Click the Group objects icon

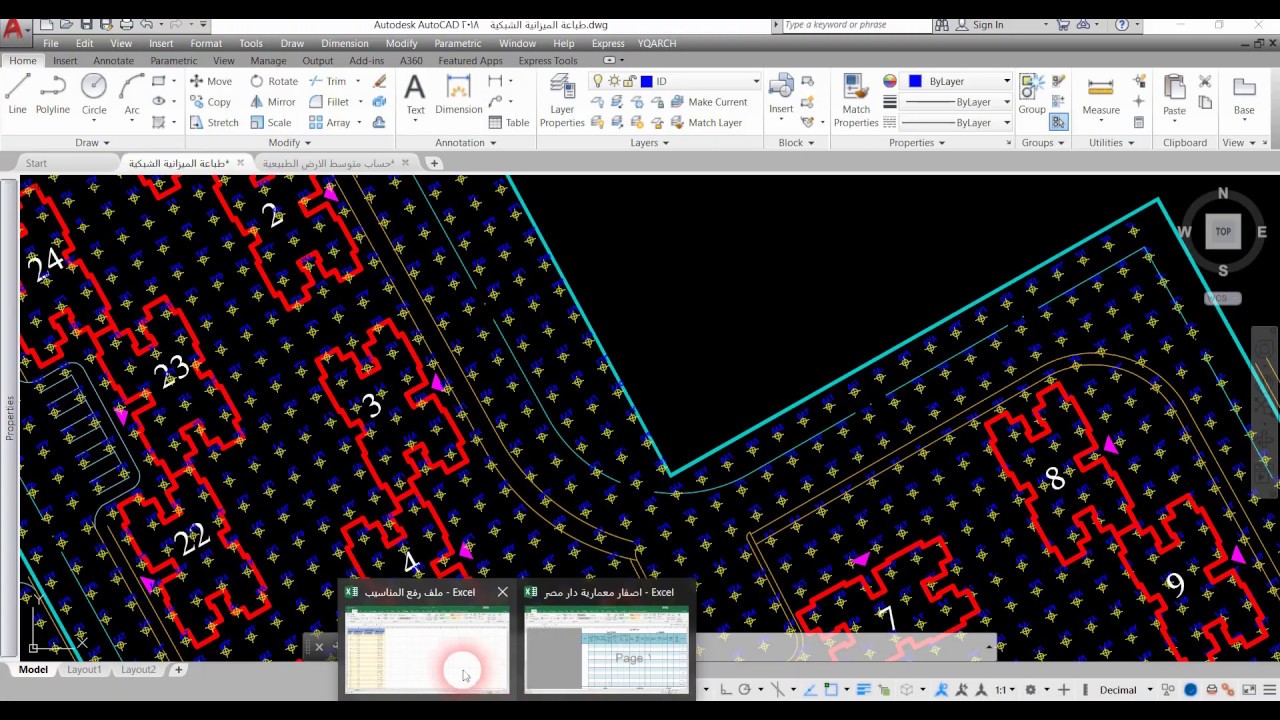1032,95
